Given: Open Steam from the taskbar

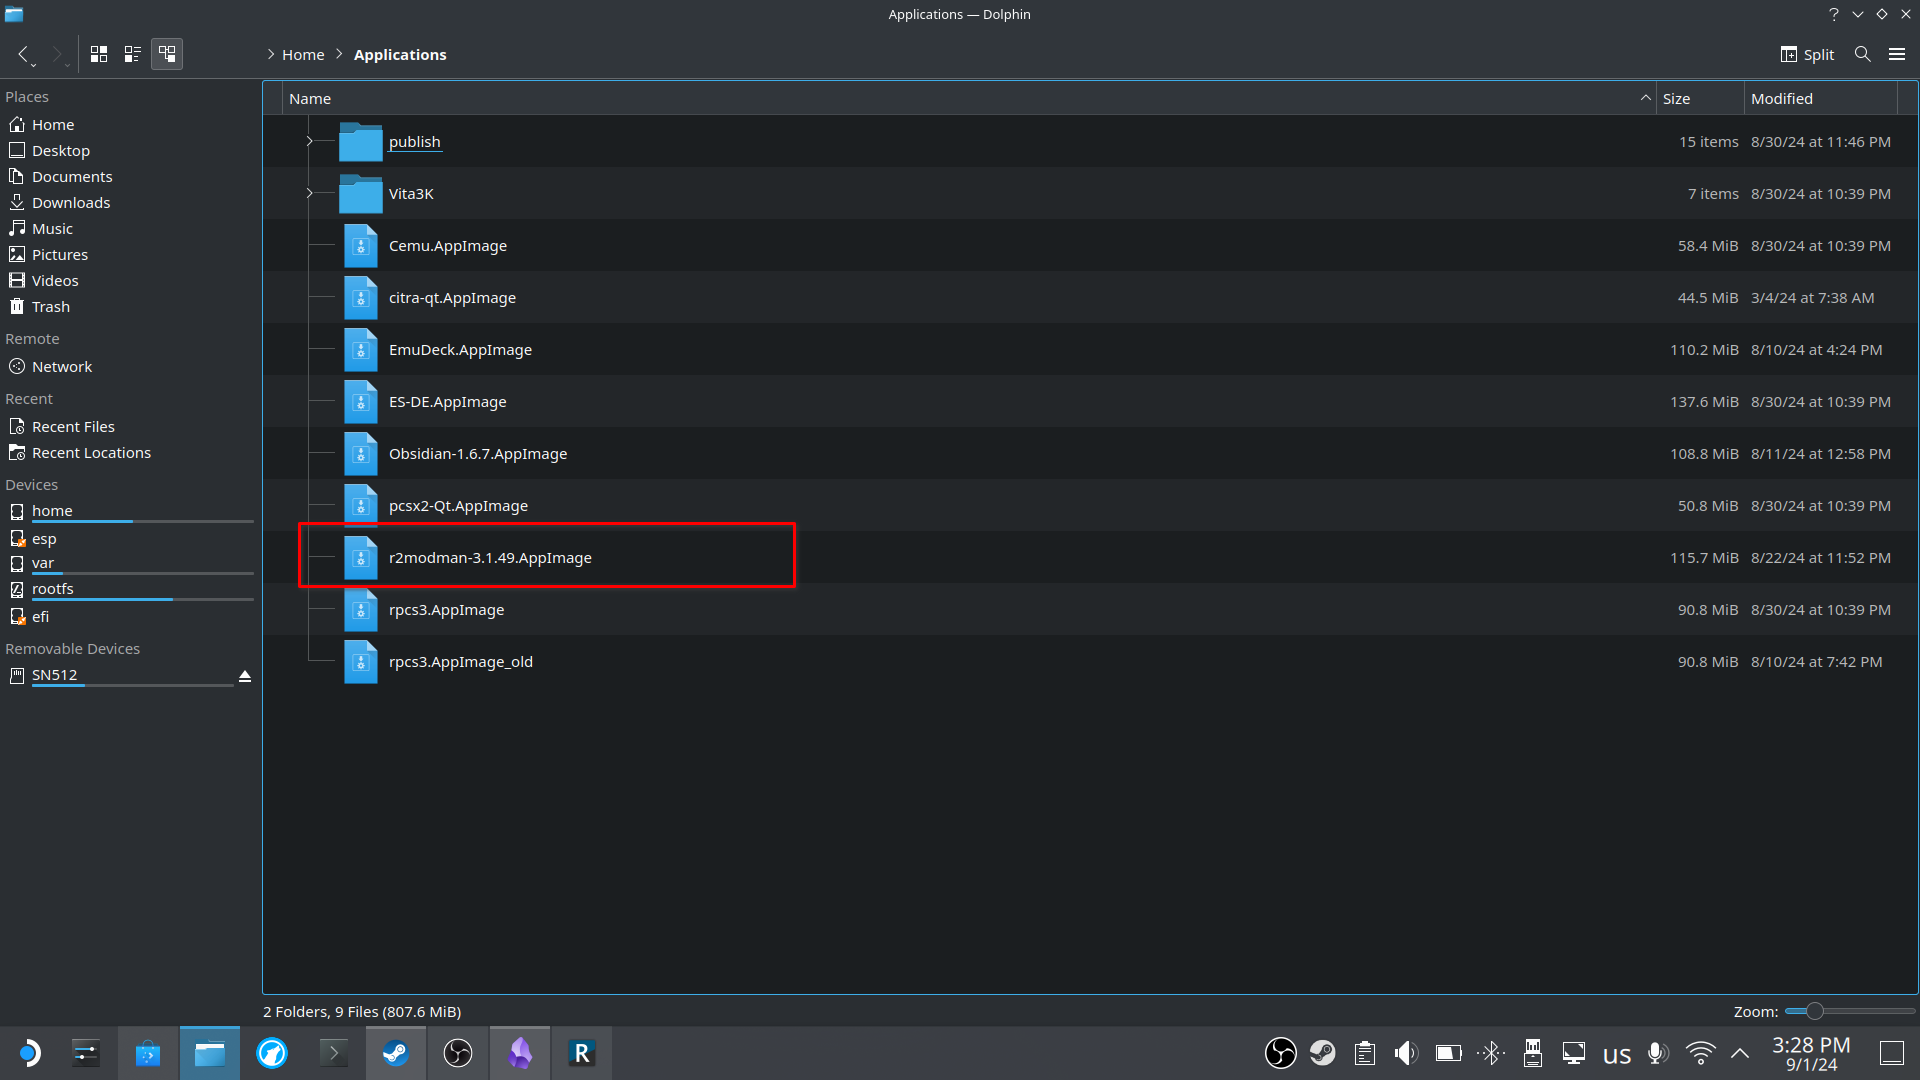Looking at the screenshot, I should point(396,1053).
